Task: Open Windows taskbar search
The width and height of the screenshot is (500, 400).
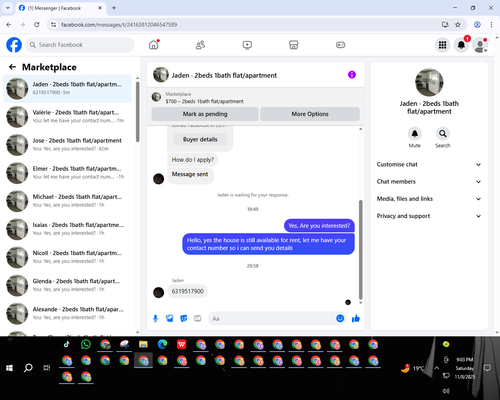Action: click(28, 368)
